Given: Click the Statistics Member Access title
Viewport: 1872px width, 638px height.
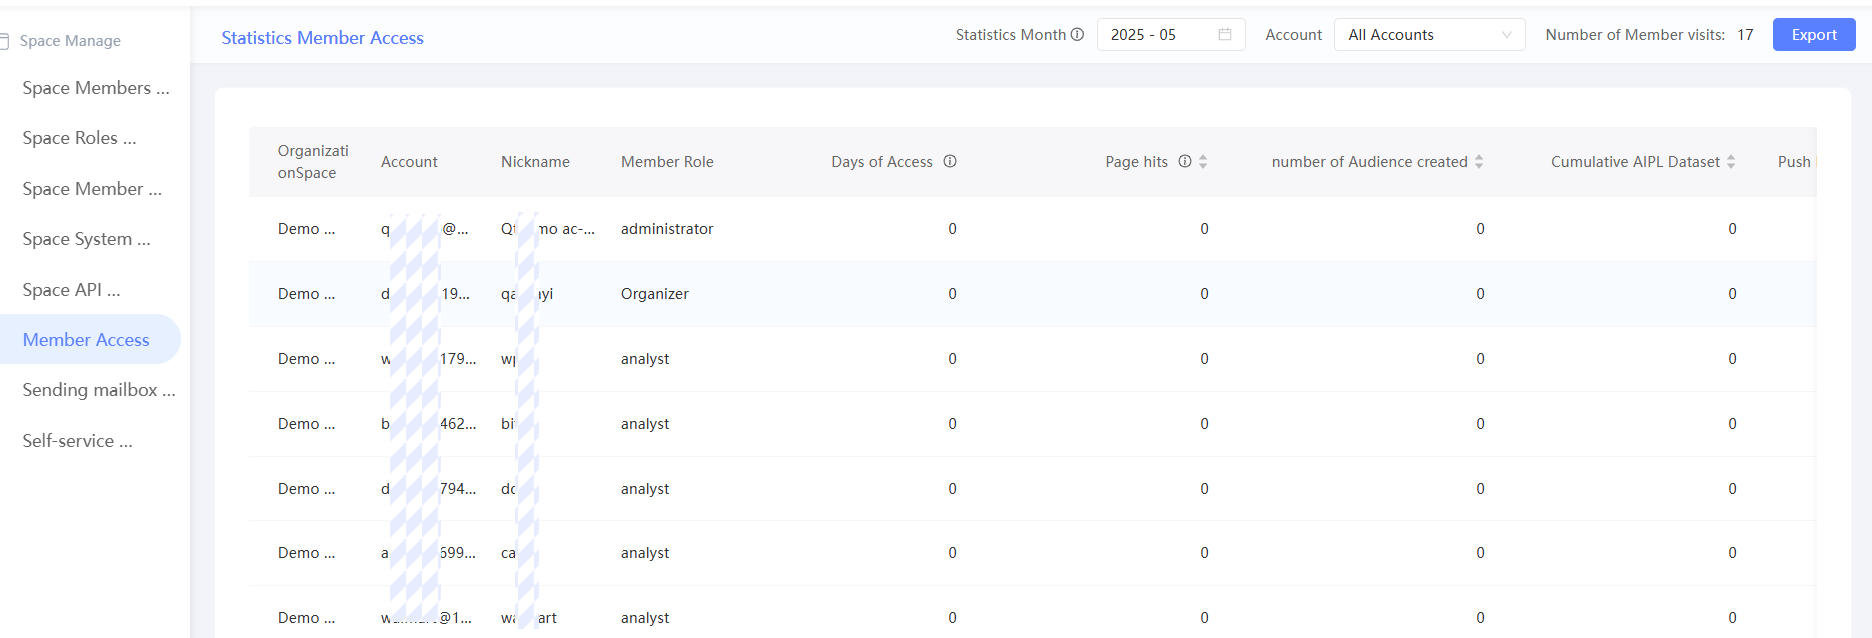Looking at the screenshot, I should pyautogui.click(x=322, y=38).
